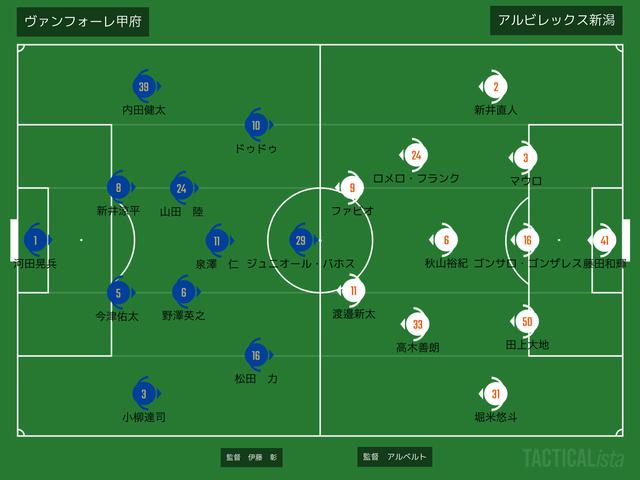Click player name label 秋山裕紀
The width and height of the screenshot is (640, 480).
click(x=447, y=263)
